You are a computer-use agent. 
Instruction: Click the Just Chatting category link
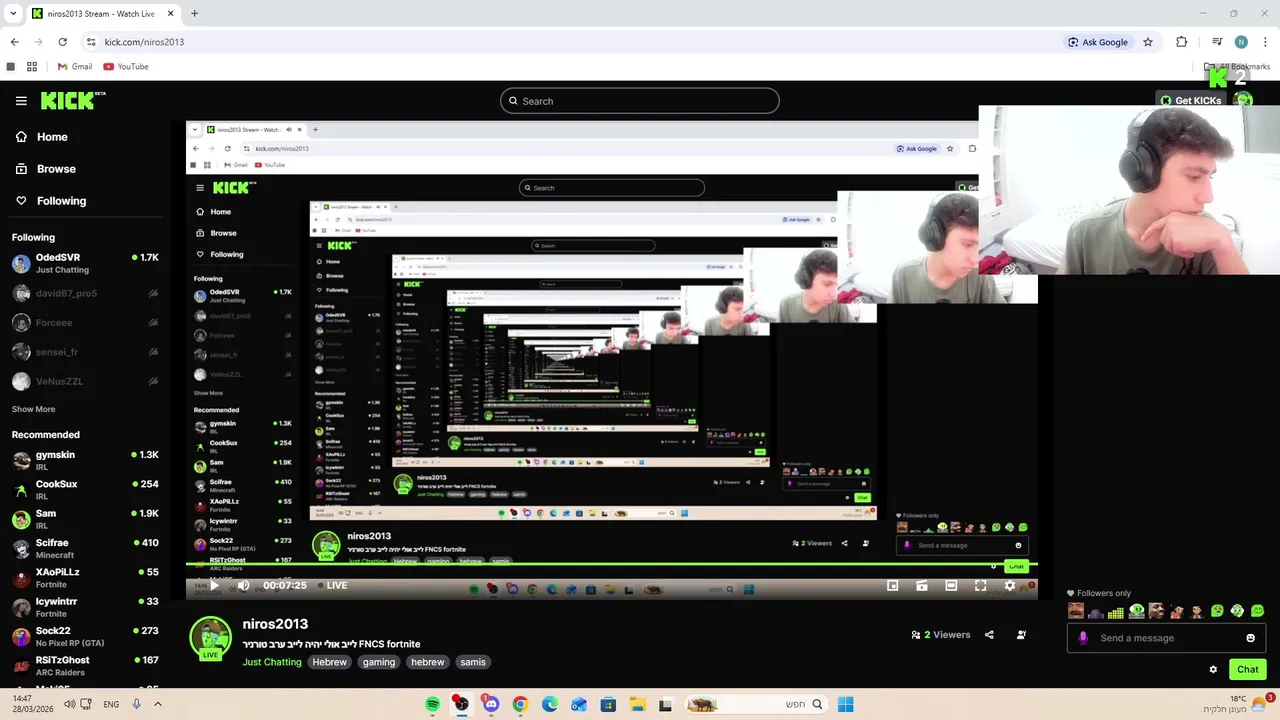click(271, 662)
